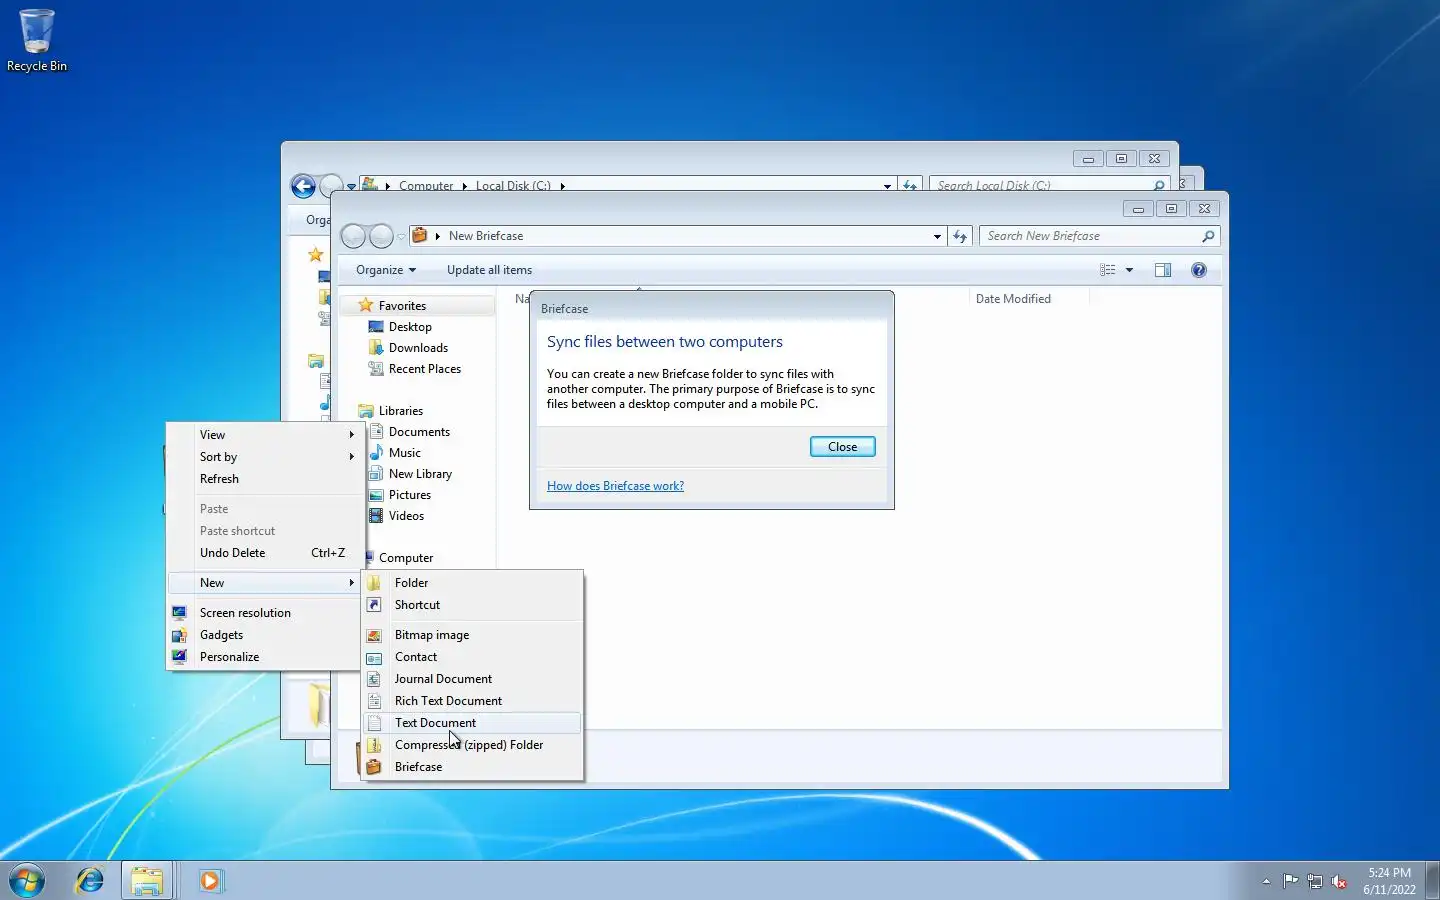Open the New submenu item
The width and height of the screenshot is (1440, 900).
pyautogui.click(x=264, y=583)
